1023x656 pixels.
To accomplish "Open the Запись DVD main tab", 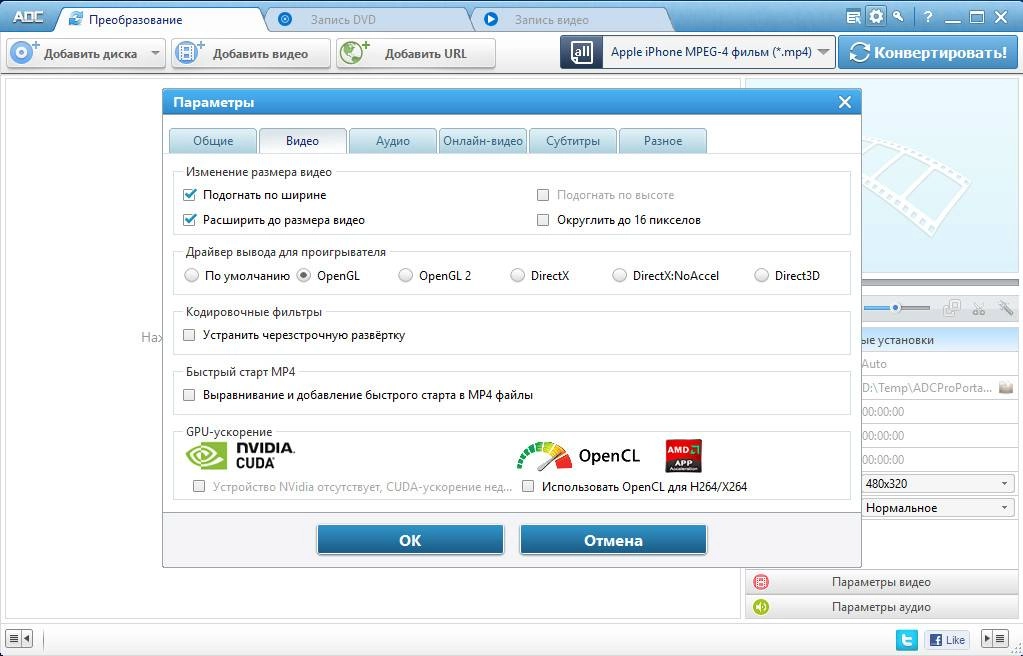I will 367,20.
